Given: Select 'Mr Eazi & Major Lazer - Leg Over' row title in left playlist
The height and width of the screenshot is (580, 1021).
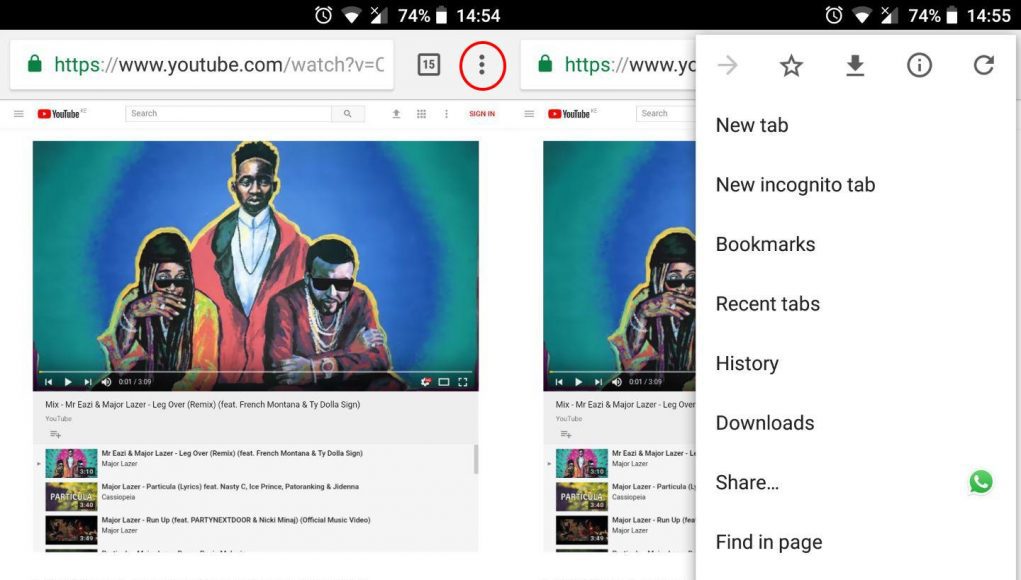Looking at the screenshot, I should (232, 453).
